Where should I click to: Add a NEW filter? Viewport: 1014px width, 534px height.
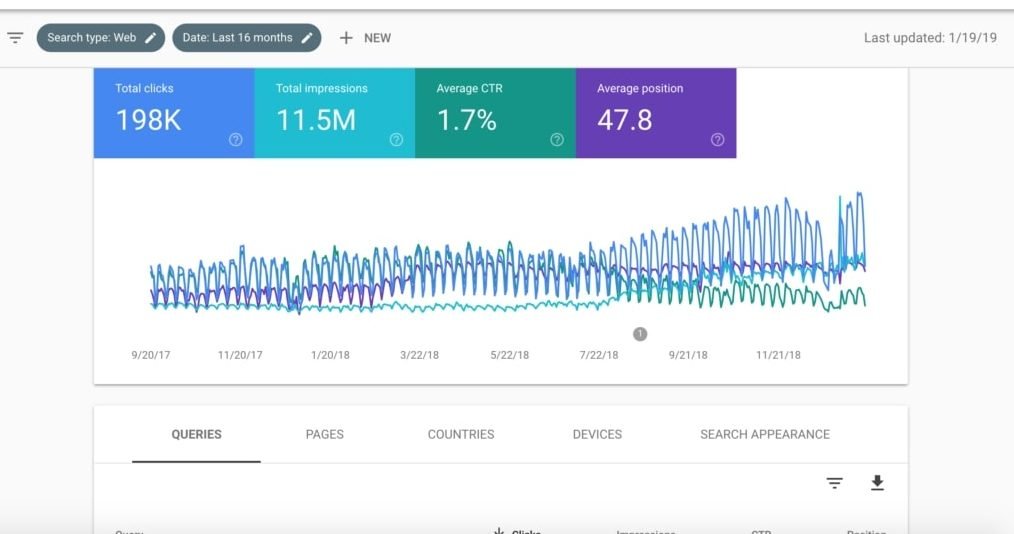[x=365, y=38]
